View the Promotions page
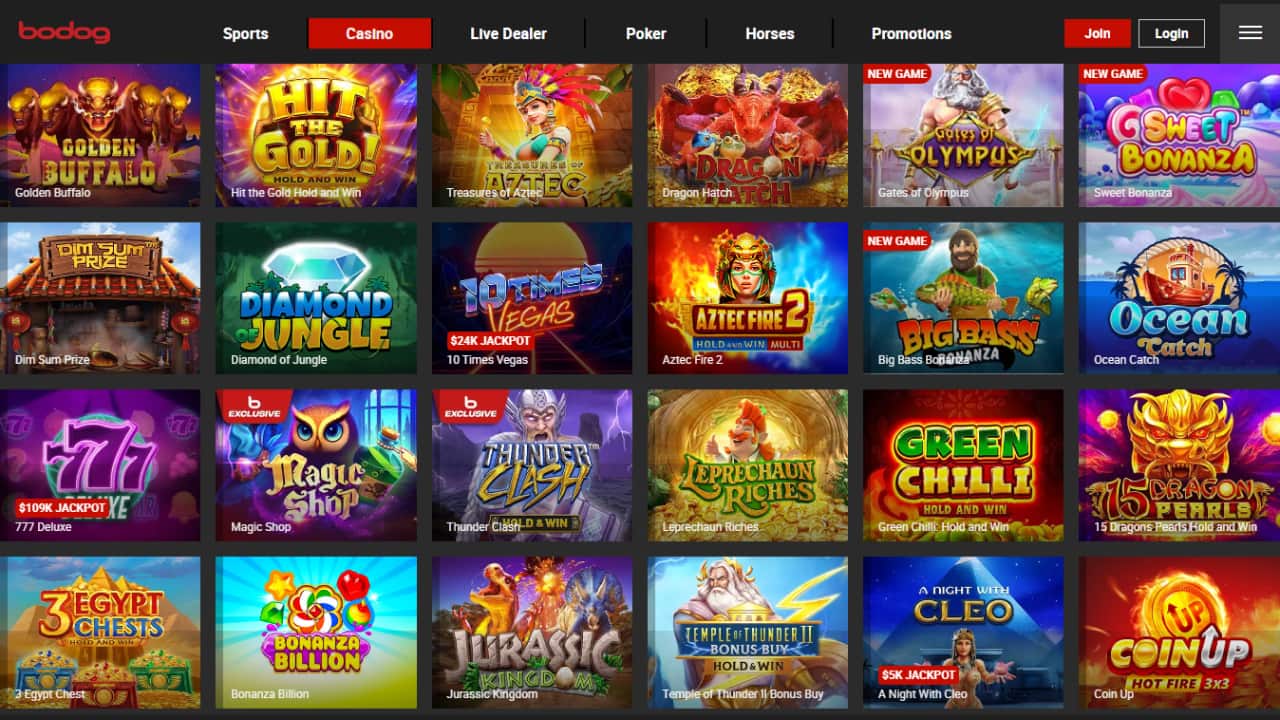Viewport: 1280px width, 720px height. click(x=911, y=33)
